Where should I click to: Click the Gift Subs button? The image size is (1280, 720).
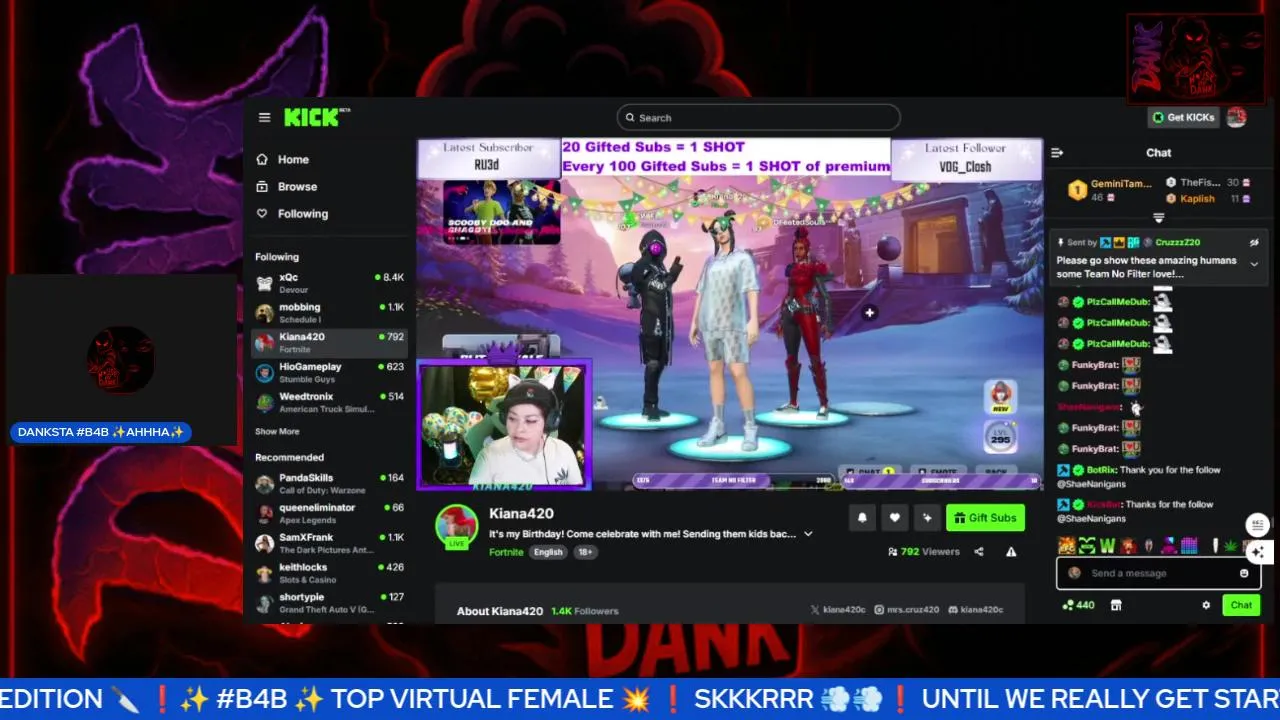(x=985, y=517)
